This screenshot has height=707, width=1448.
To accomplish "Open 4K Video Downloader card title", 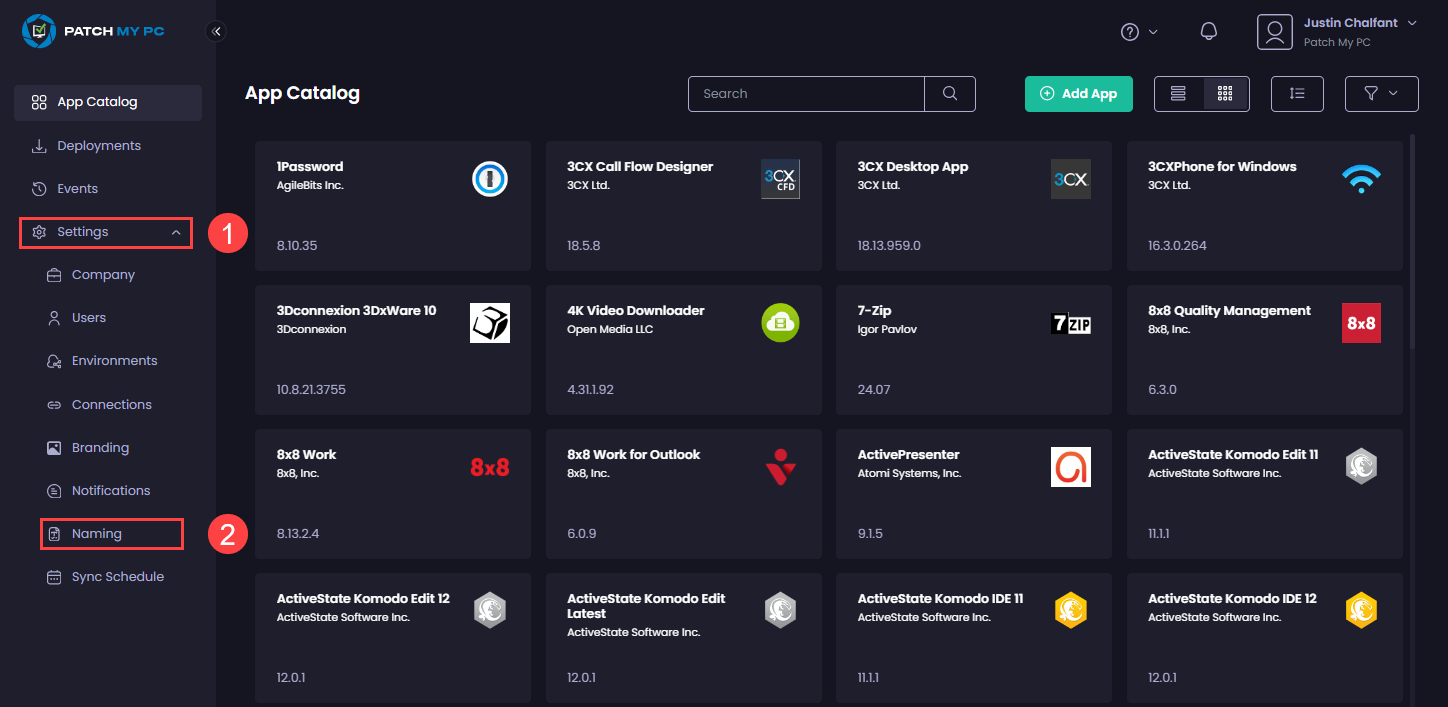I will pyautogui.click(x=635, y=311).
